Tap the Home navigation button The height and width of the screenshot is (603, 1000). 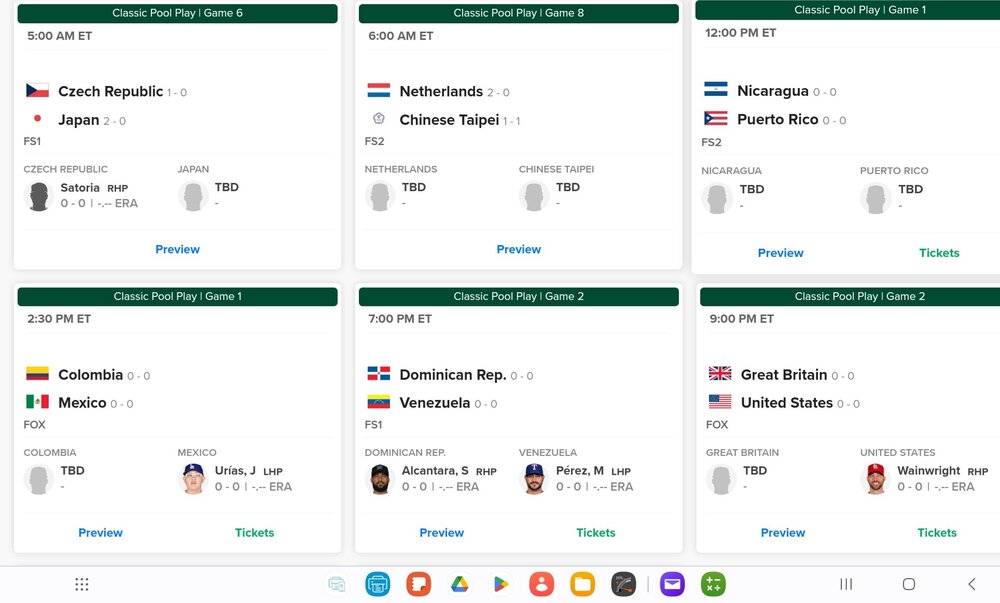909,584
